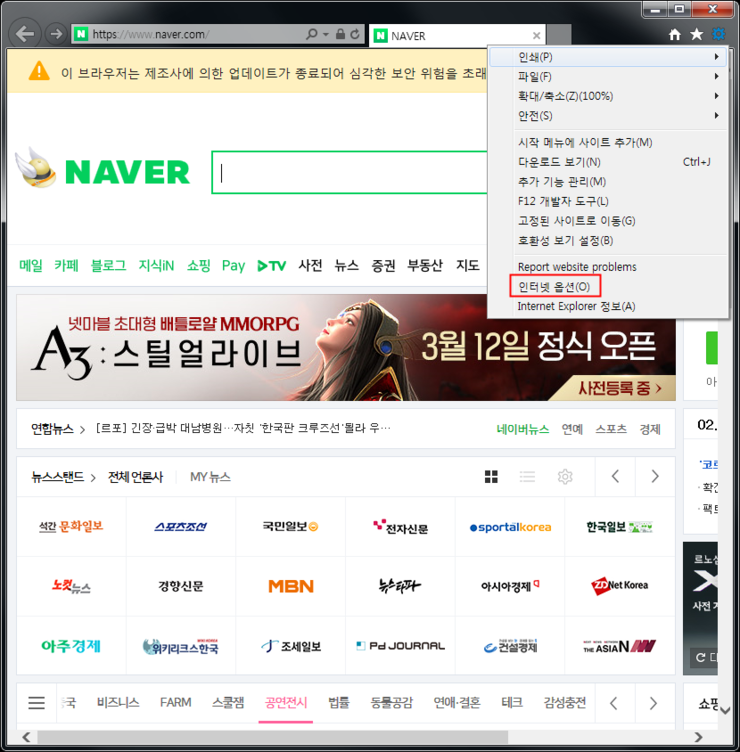Open the NAVER TV icon link
The image size is (740, 752).
(271, 266)
